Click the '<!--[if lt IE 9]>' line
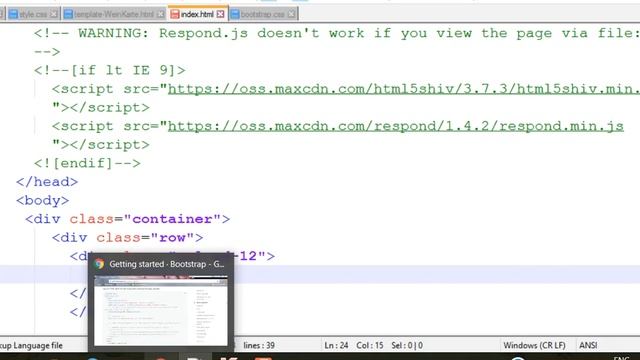Viewport: 640px width, 360px height. coord(110,70)
